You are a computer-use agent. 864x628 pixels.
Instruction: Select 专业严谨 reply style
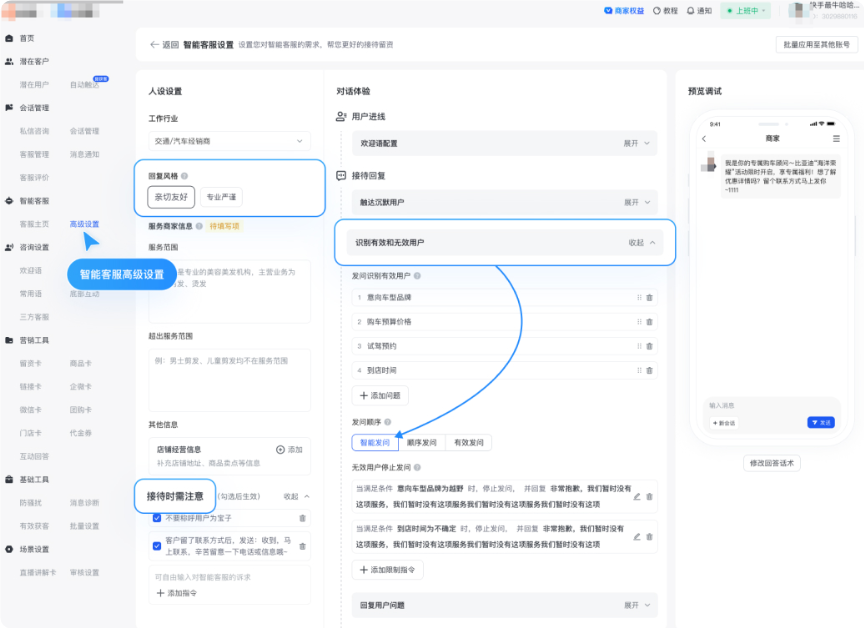(x=221, y=197)
